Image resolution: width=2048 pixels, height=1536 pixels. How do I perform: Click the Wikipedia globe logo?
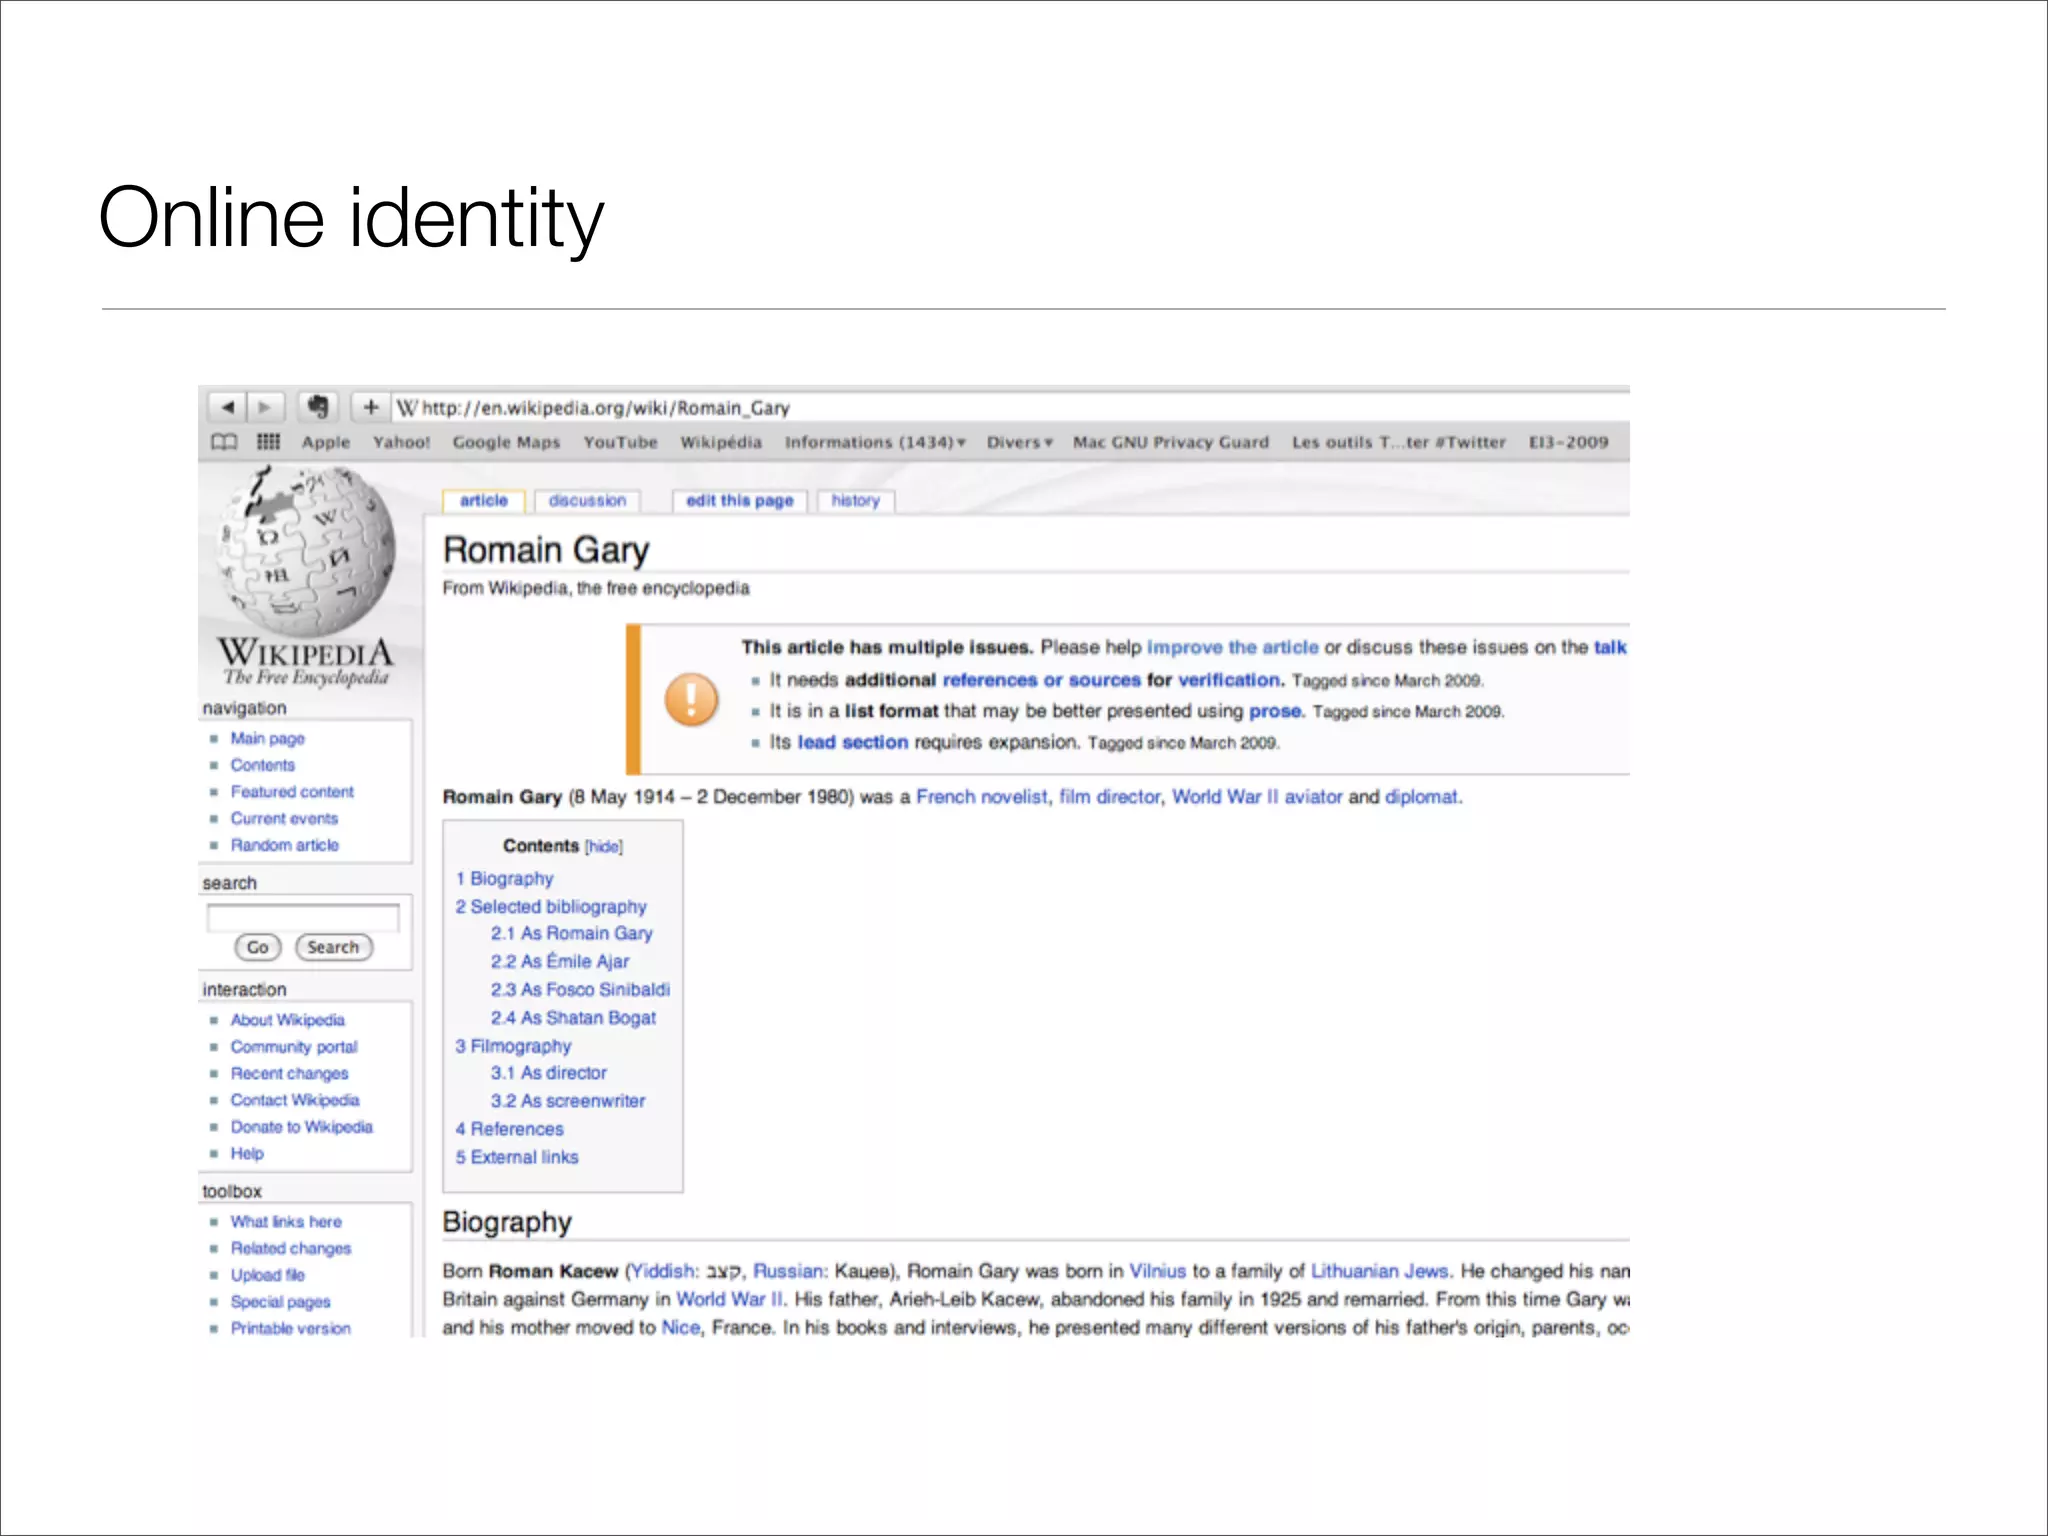pos(307,552)
